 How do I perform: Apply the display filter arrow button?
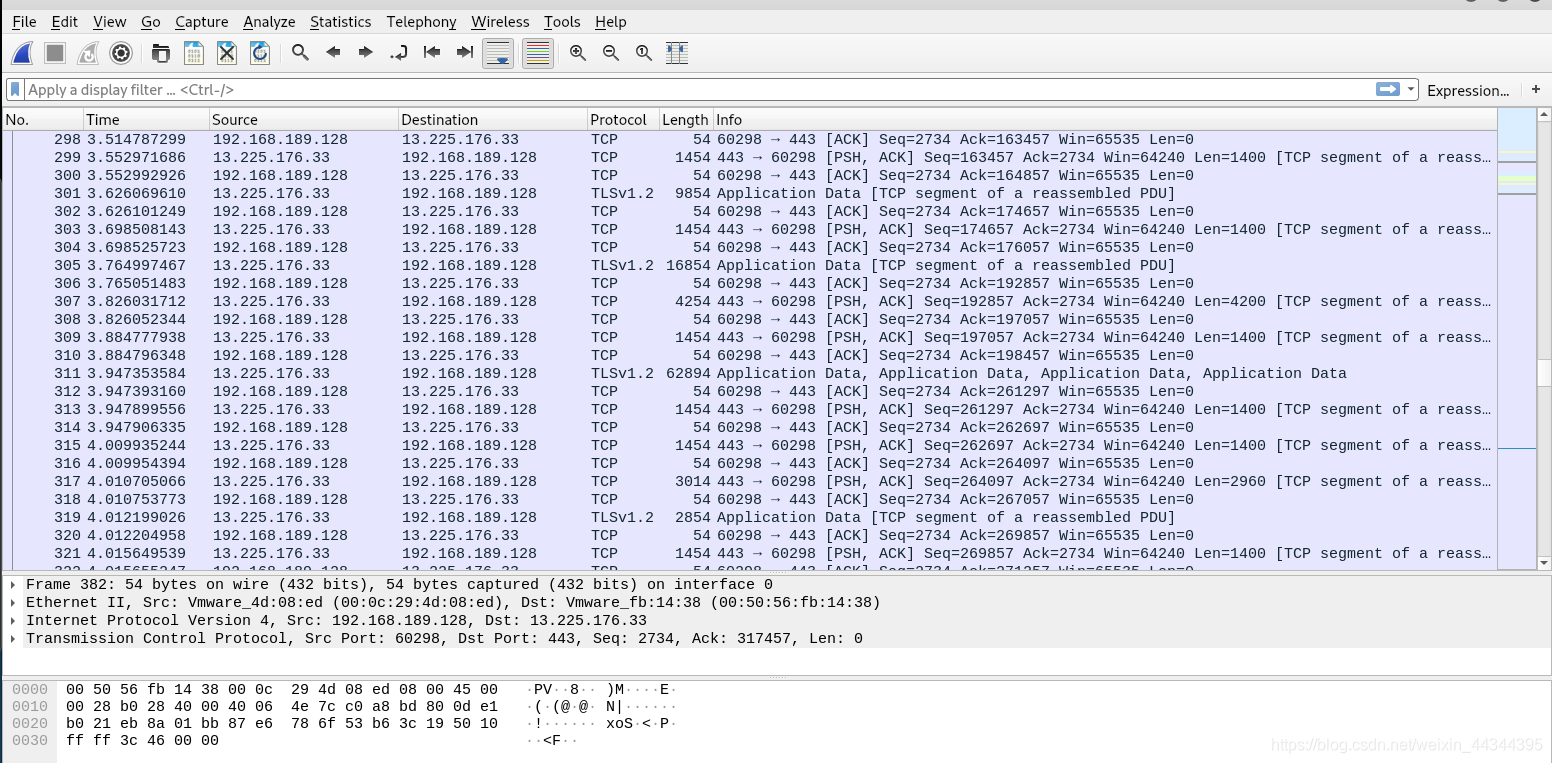coord(1388,89)
